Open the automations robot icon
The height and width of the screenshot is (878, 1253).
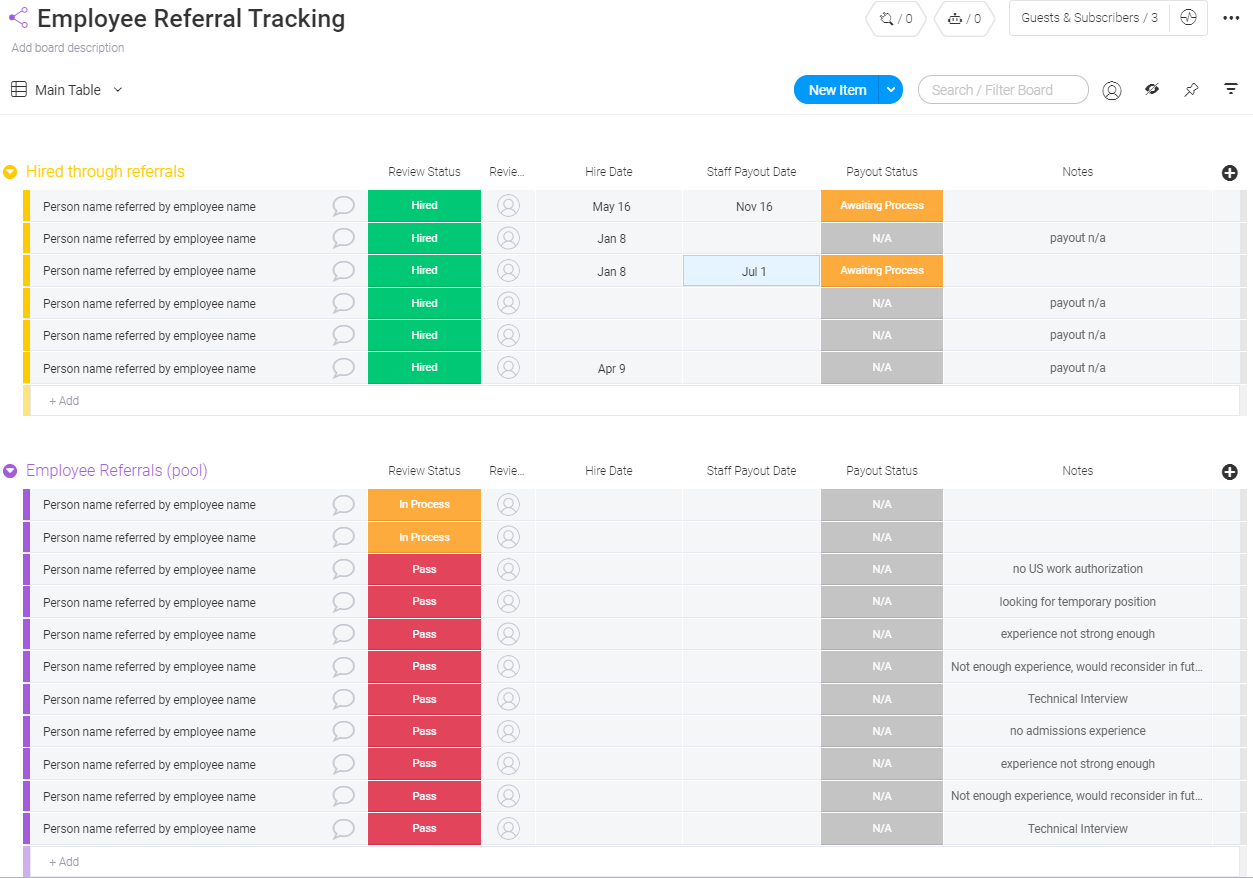[x=964, y=19]
